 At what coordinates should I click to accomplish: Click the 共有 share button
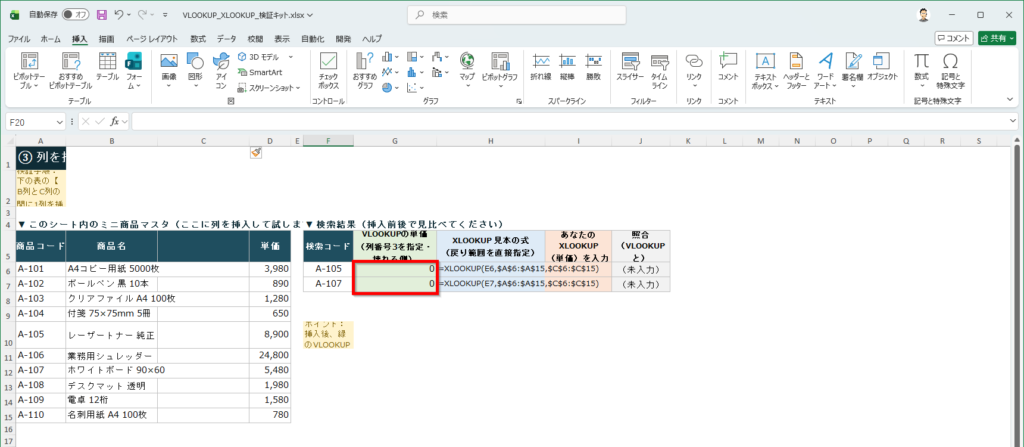997,39
